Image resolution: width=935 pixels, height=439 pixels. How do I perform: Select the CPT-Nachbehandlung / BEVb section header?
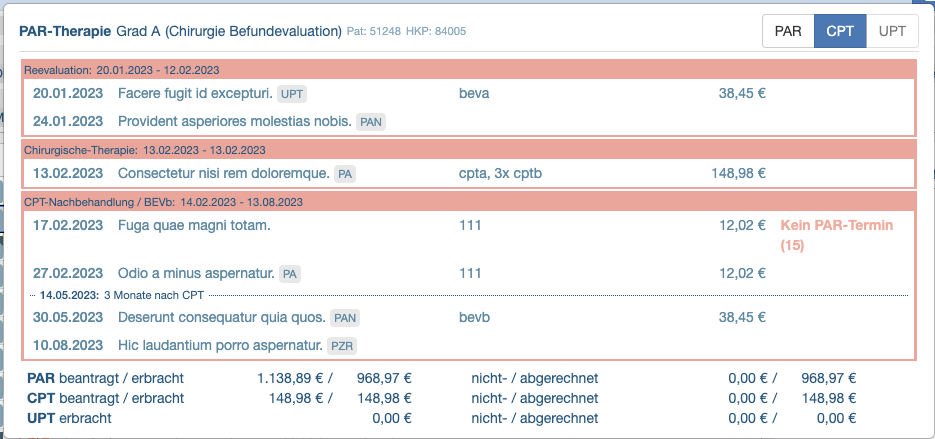click(468, 202)
